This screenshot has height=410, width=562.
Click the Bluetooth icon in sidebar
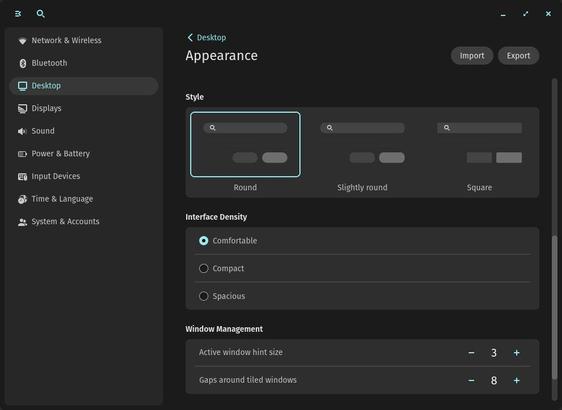click(22, 63)
